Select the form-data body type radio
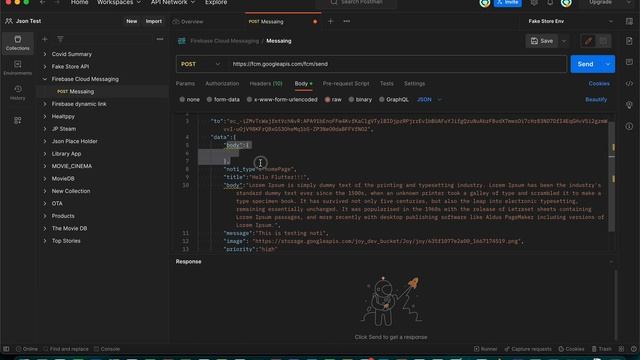The height and width of the screenshot is (360, 640). pyautogui.click(x=209, y=100)
